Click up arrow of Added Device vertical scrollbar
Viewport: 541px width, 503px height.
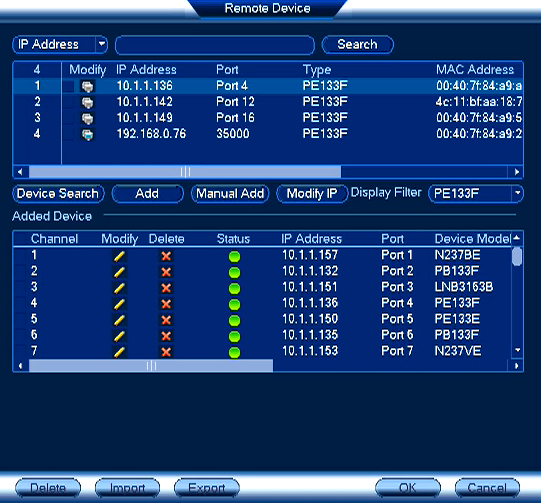coord(517,237)
